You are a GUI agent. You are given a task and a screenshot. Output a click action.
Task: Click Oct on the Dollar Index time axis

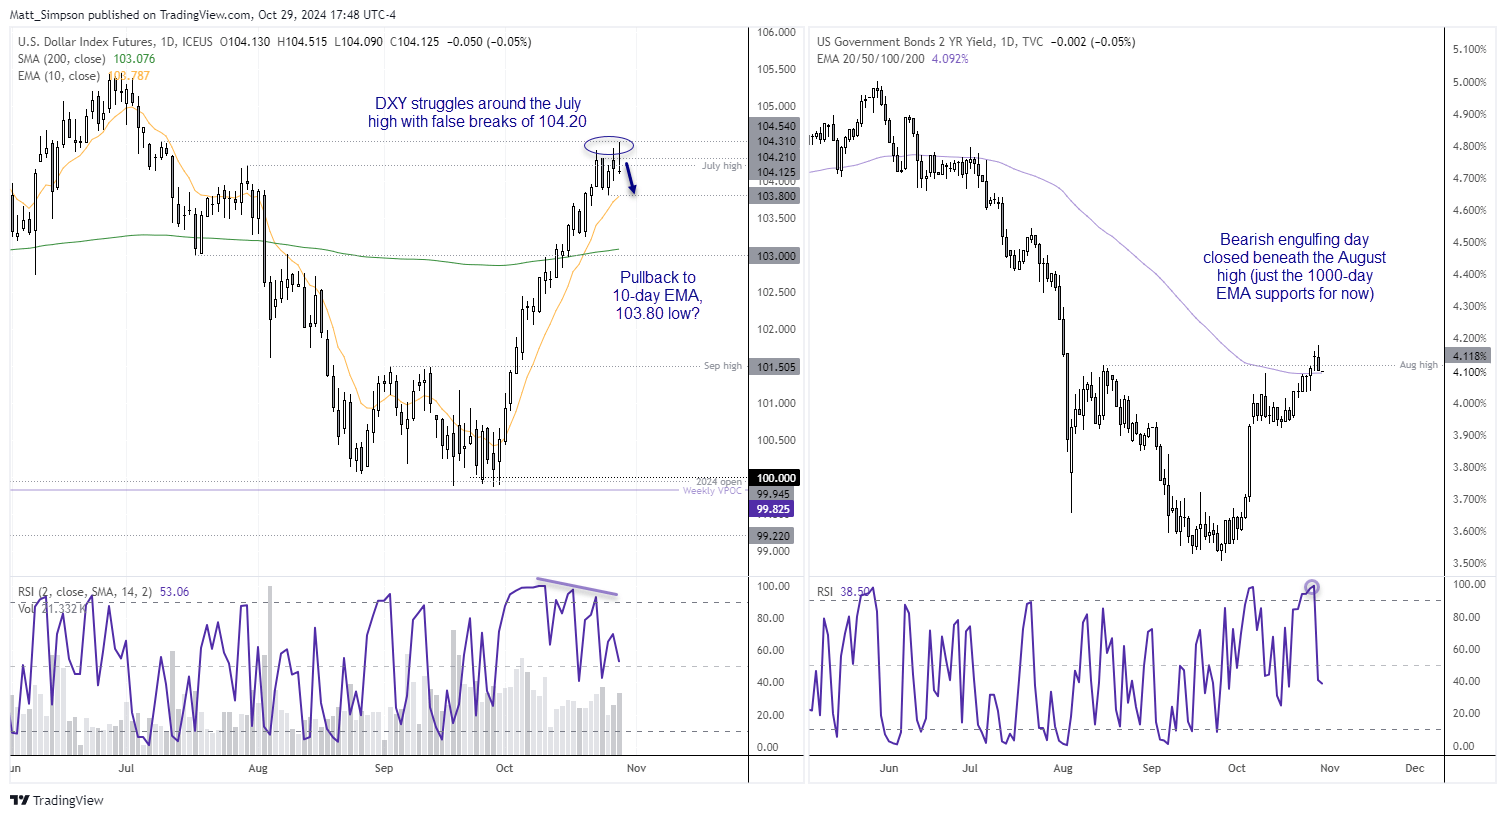[x=504, y=768]
